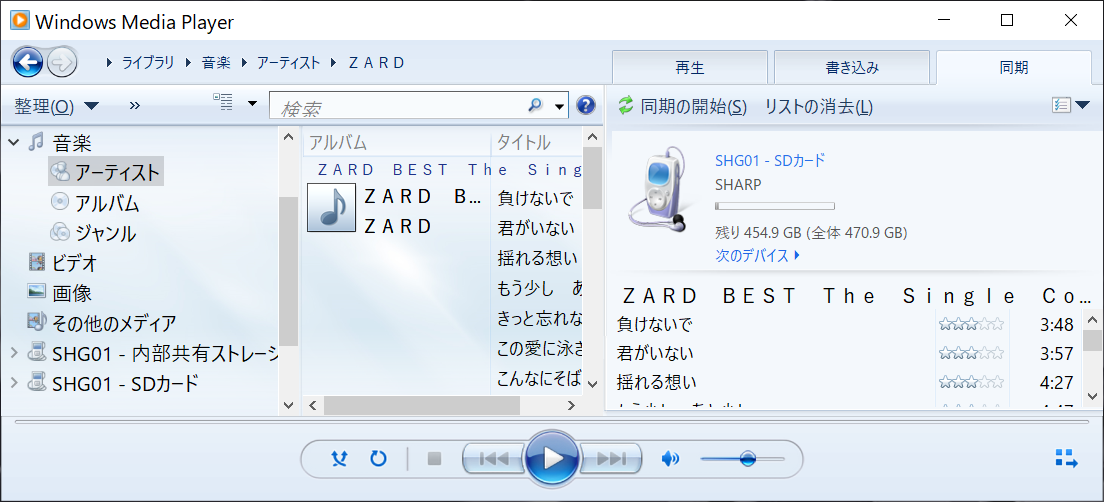1104x502 pixels.
Task: Click the Stop playback button
Action: pyautogui.click(x=434, y=459)
